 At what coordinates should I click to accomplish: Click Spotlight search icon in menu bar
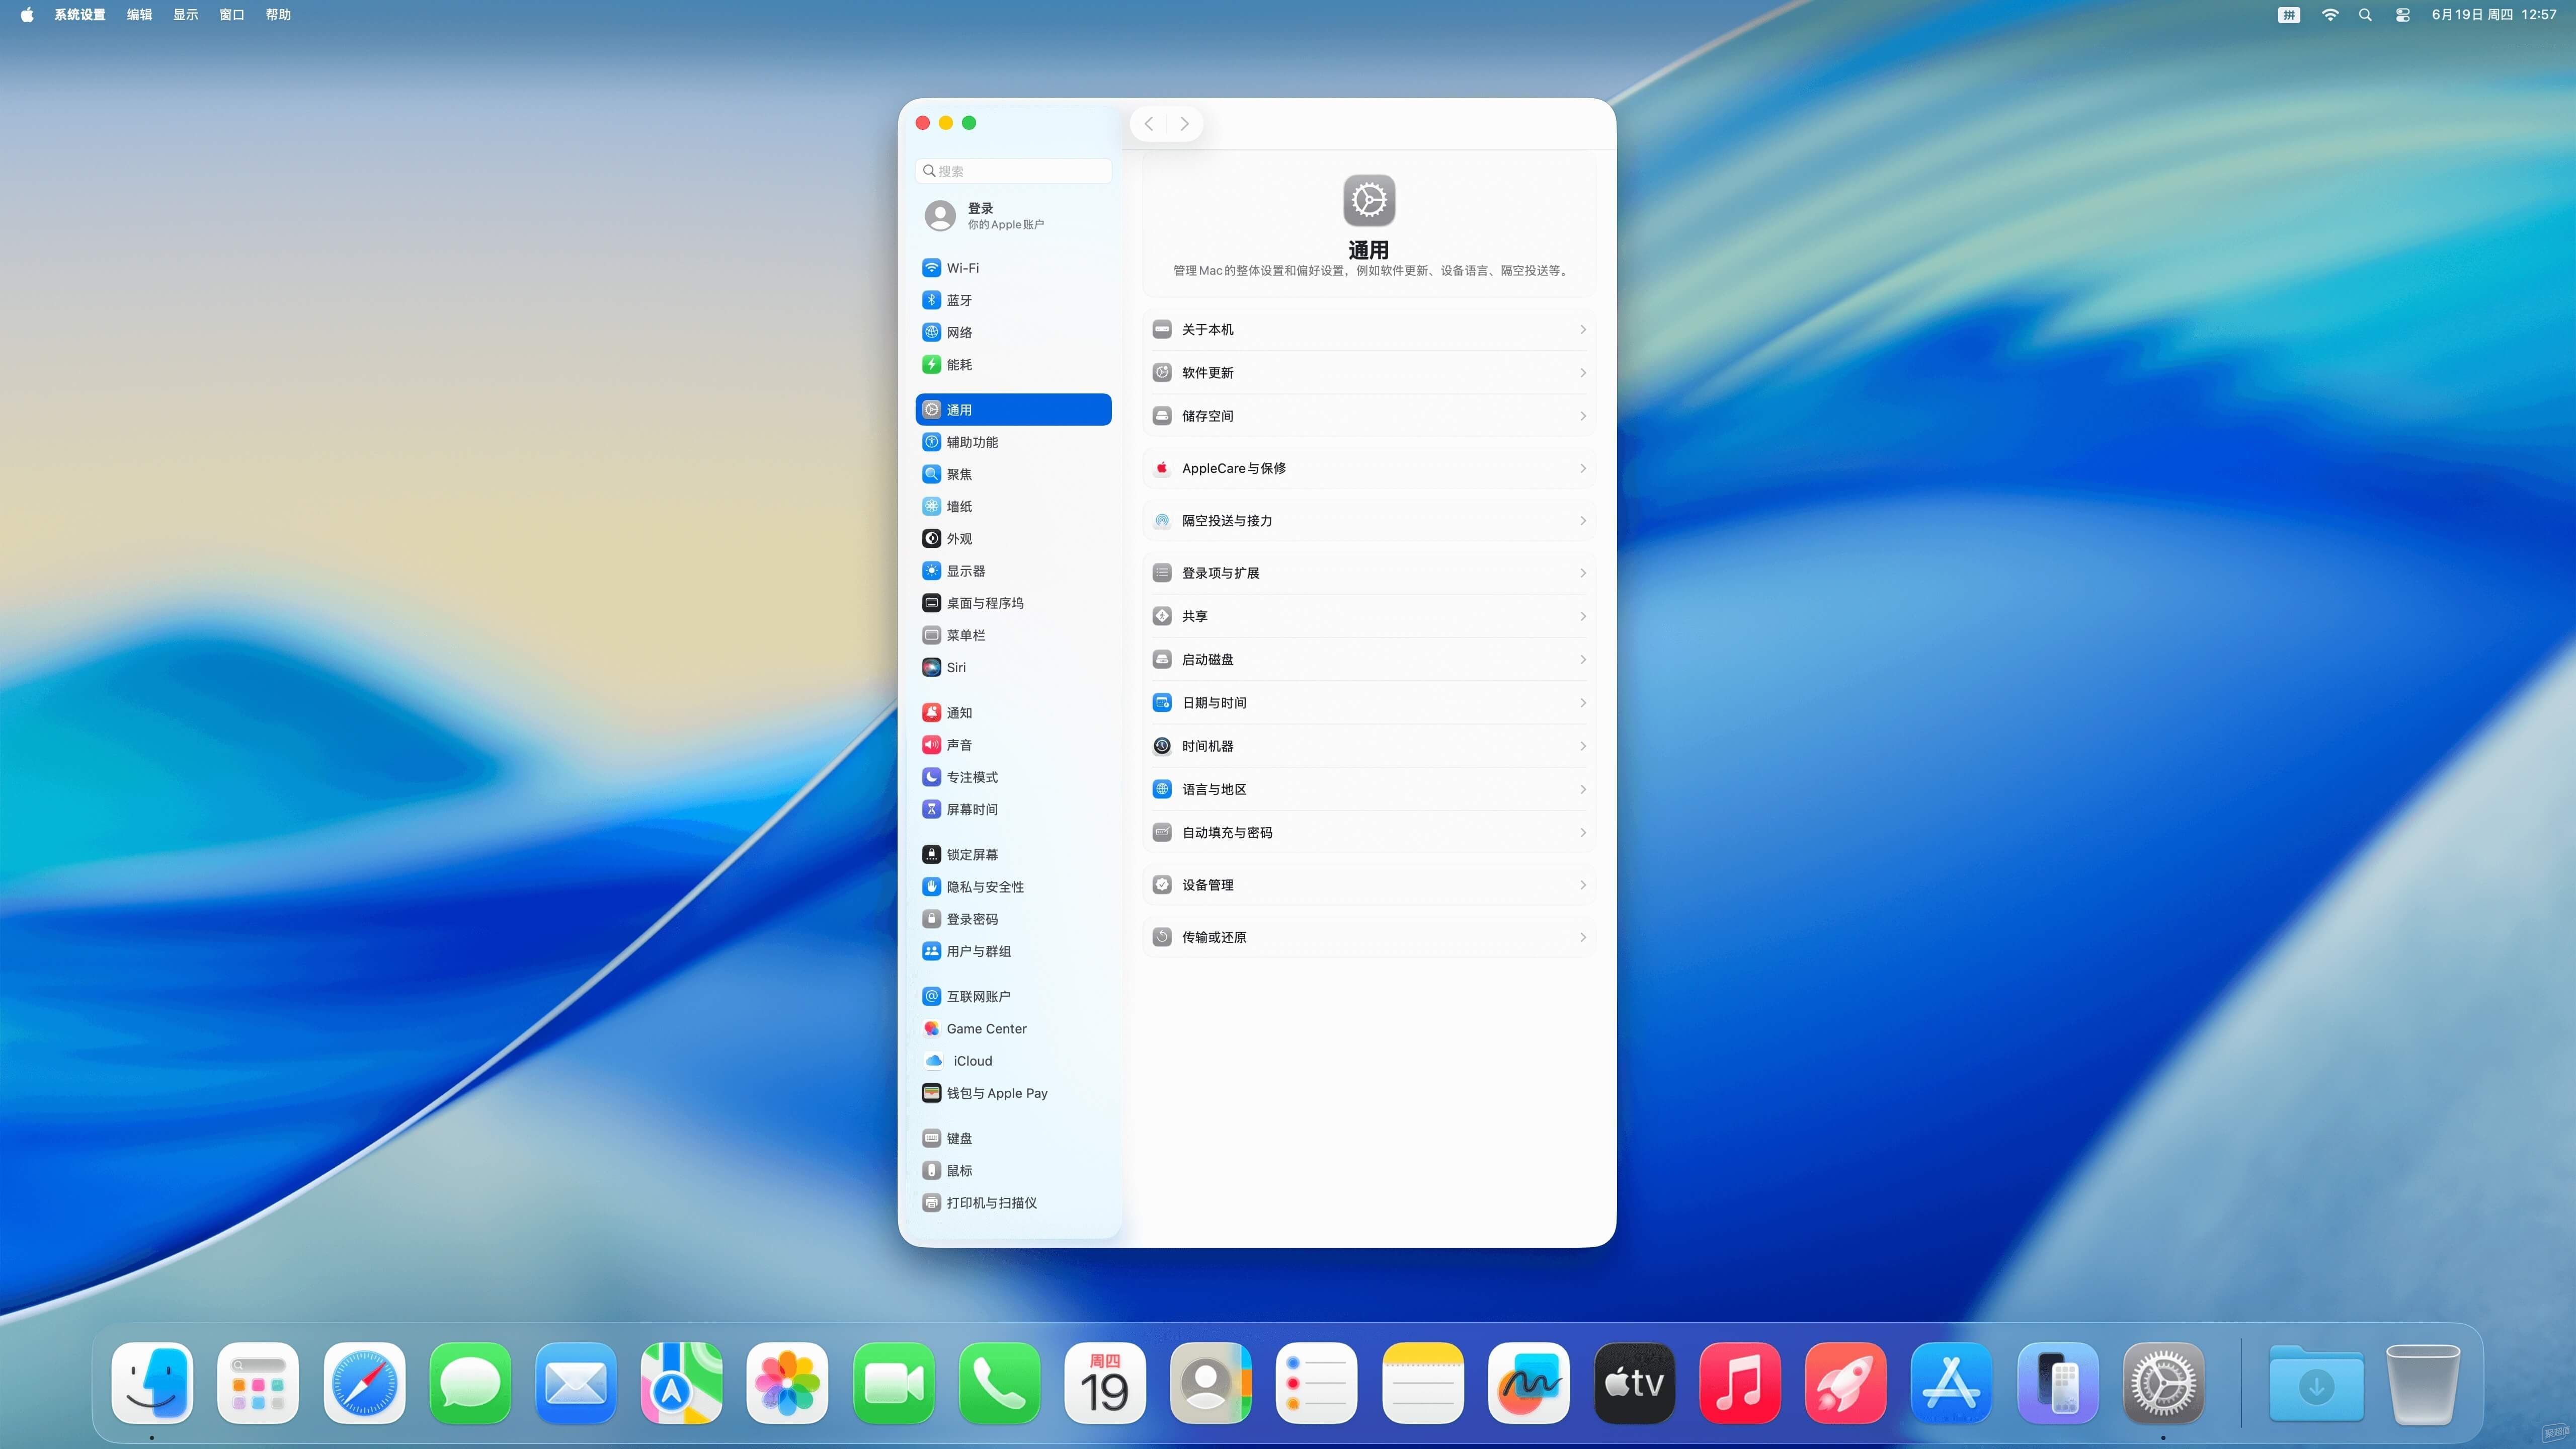(x=2365, y=14)
